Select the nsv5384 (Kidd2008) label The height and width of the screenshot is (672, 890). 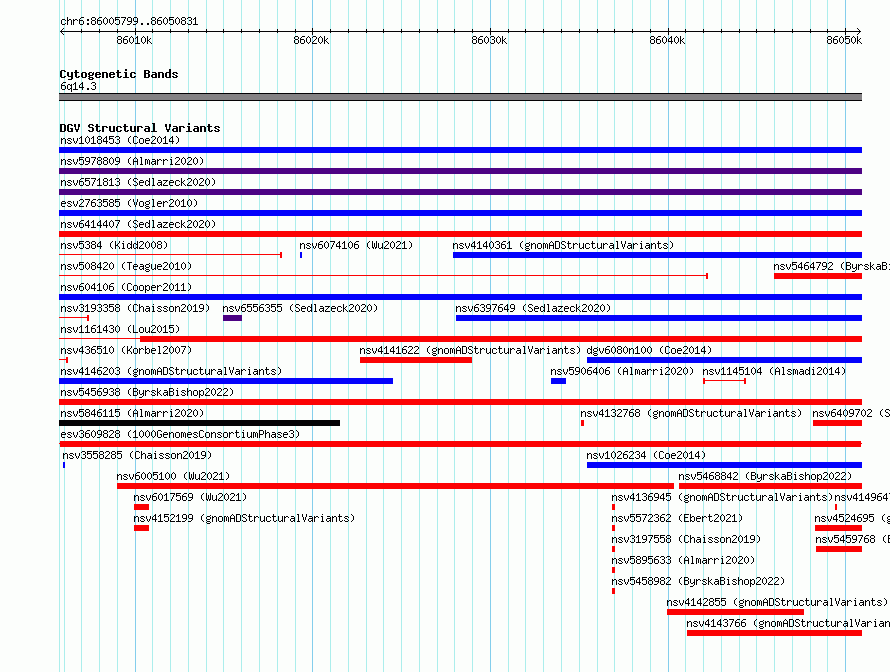pos(114,245)
